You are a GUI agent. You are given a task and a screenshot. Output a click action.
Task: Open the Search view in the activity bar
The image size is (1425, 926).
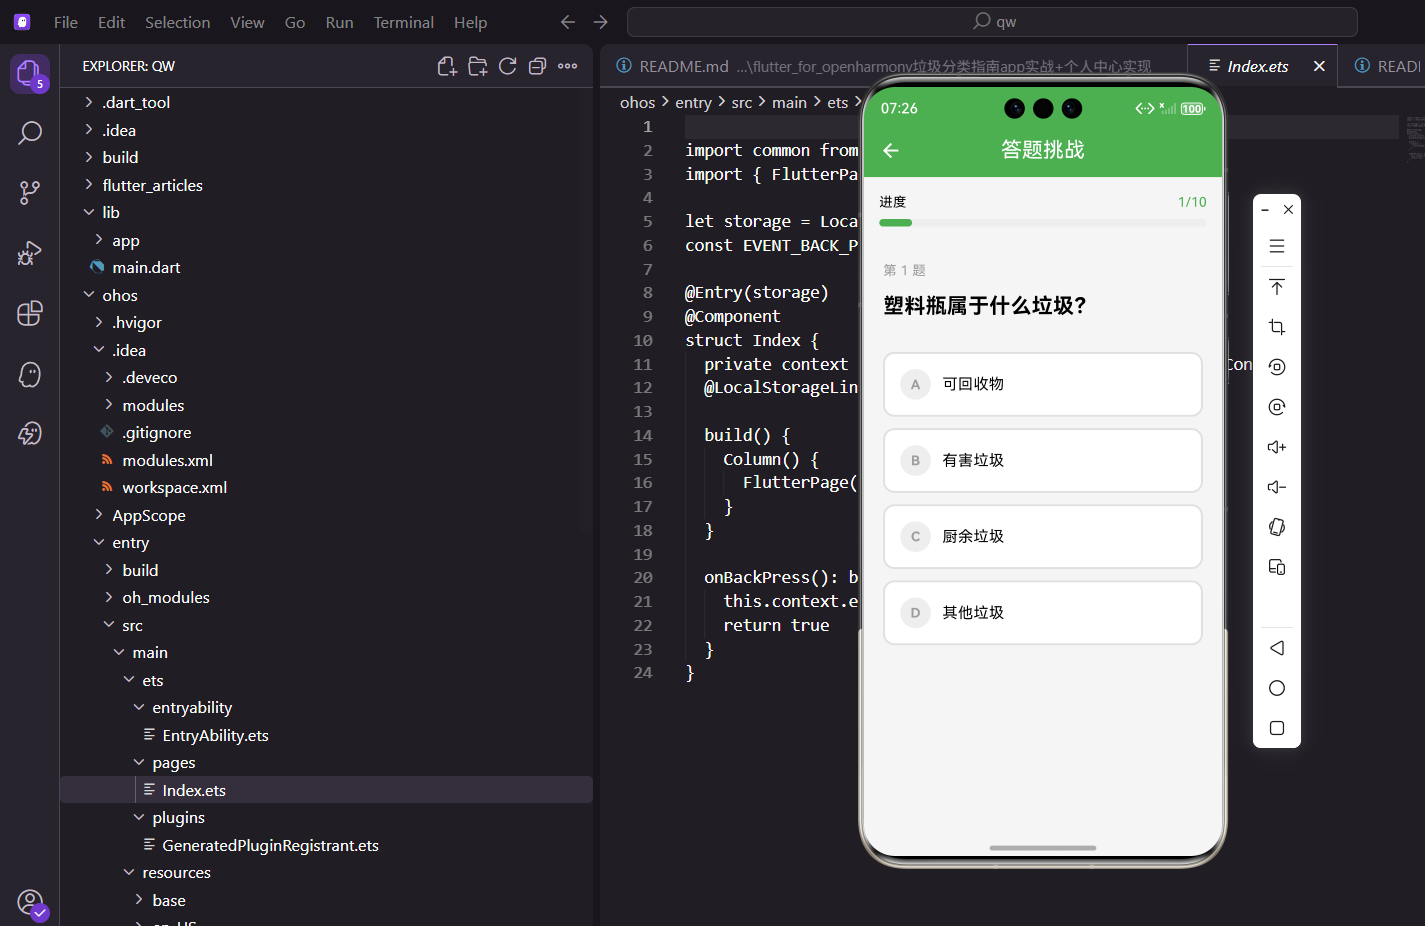coord(30,131)
